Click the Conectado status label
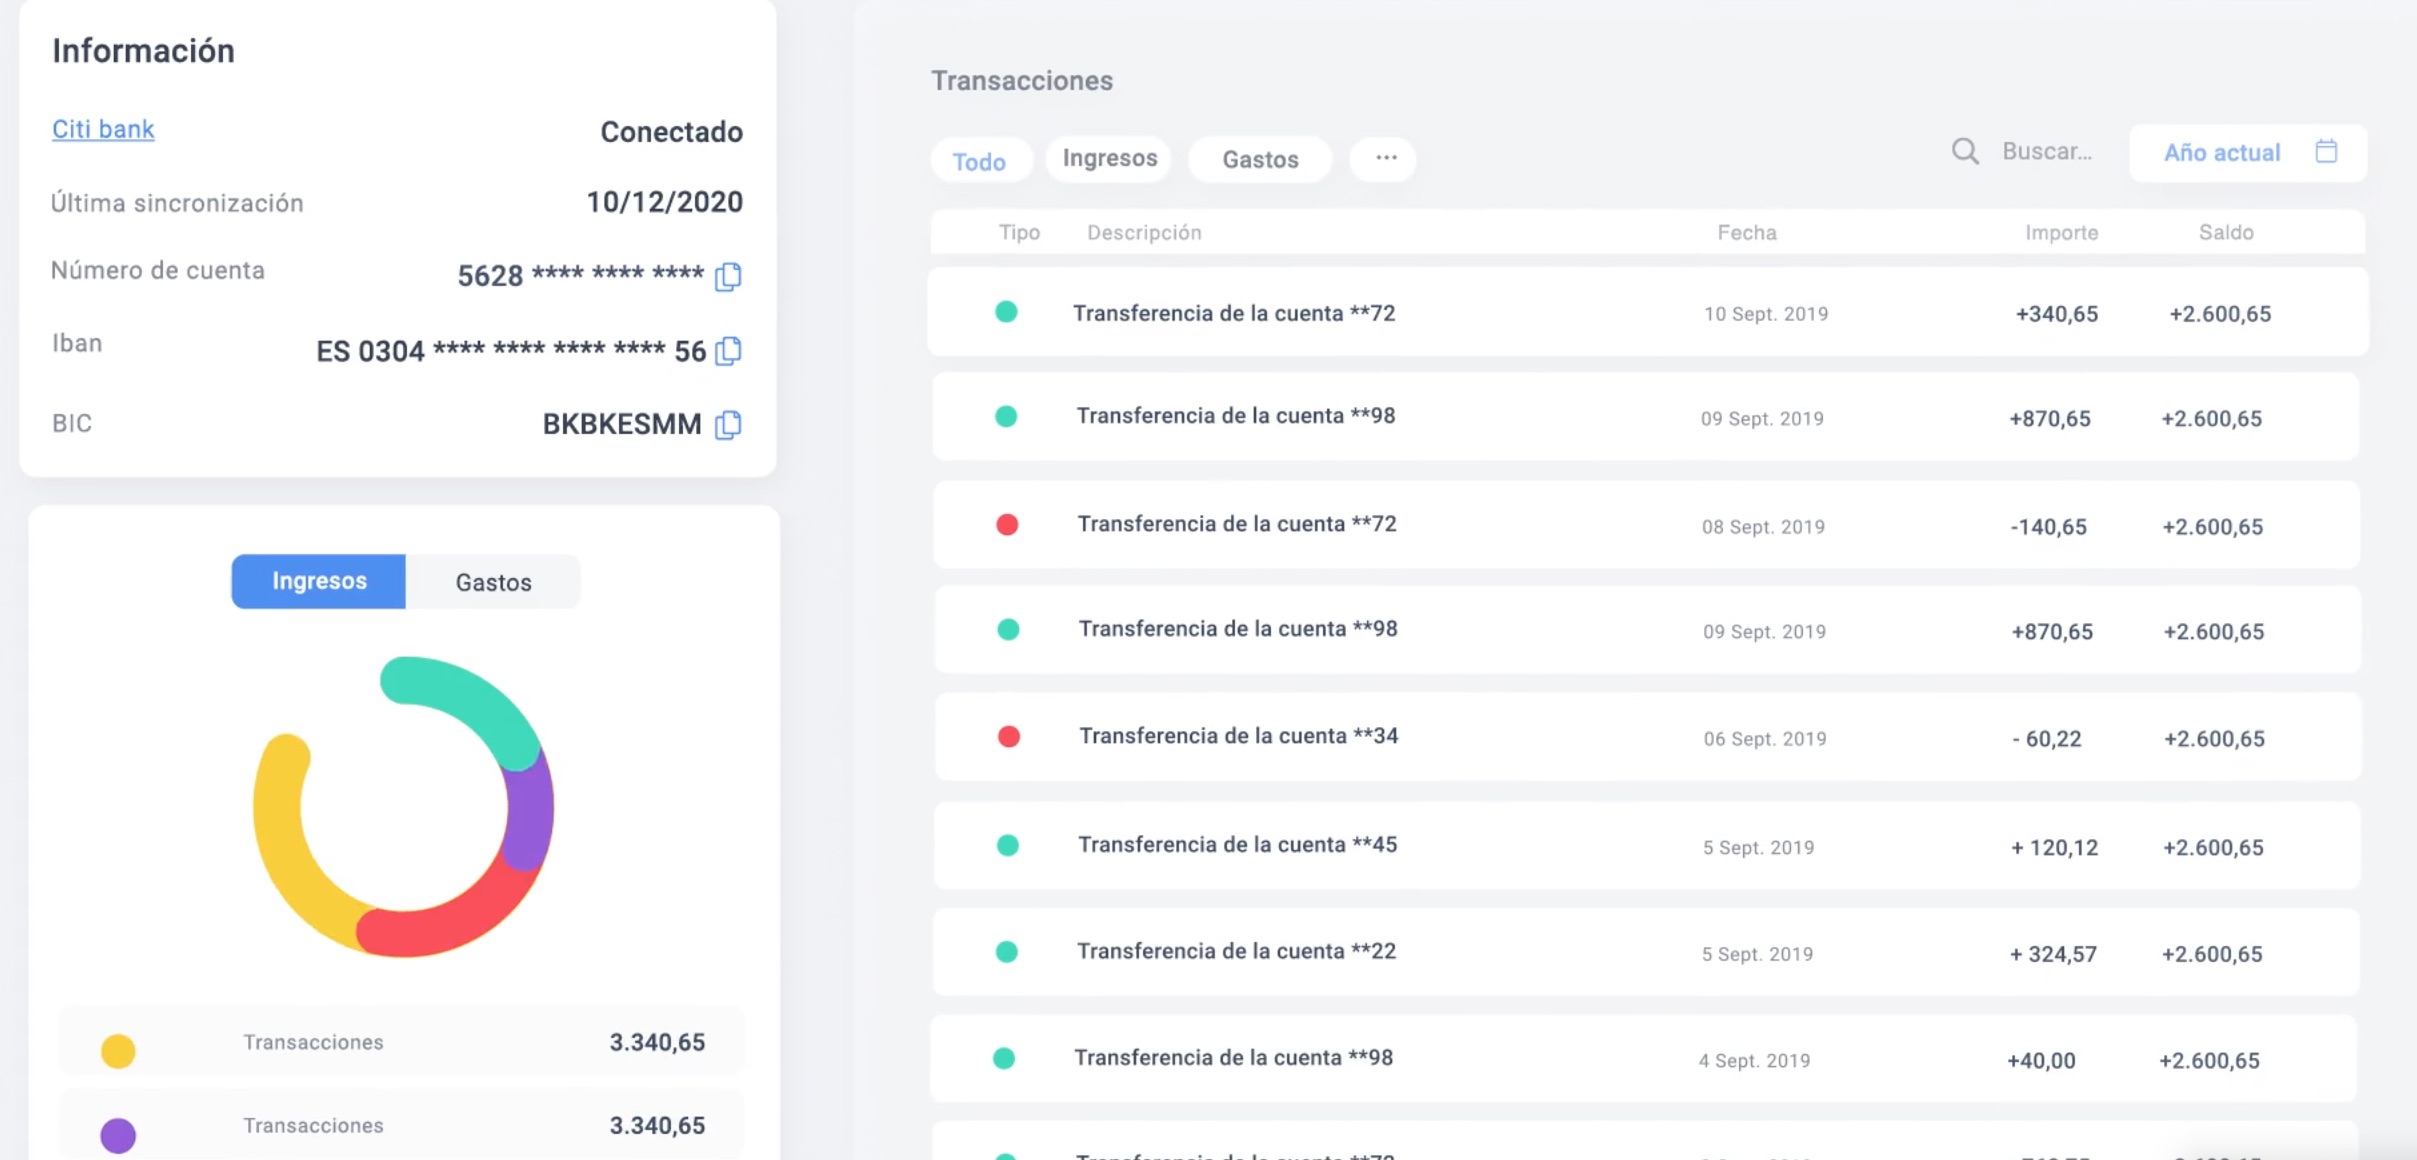Screen dimensions: 2417x1160 tap(671, 131)
